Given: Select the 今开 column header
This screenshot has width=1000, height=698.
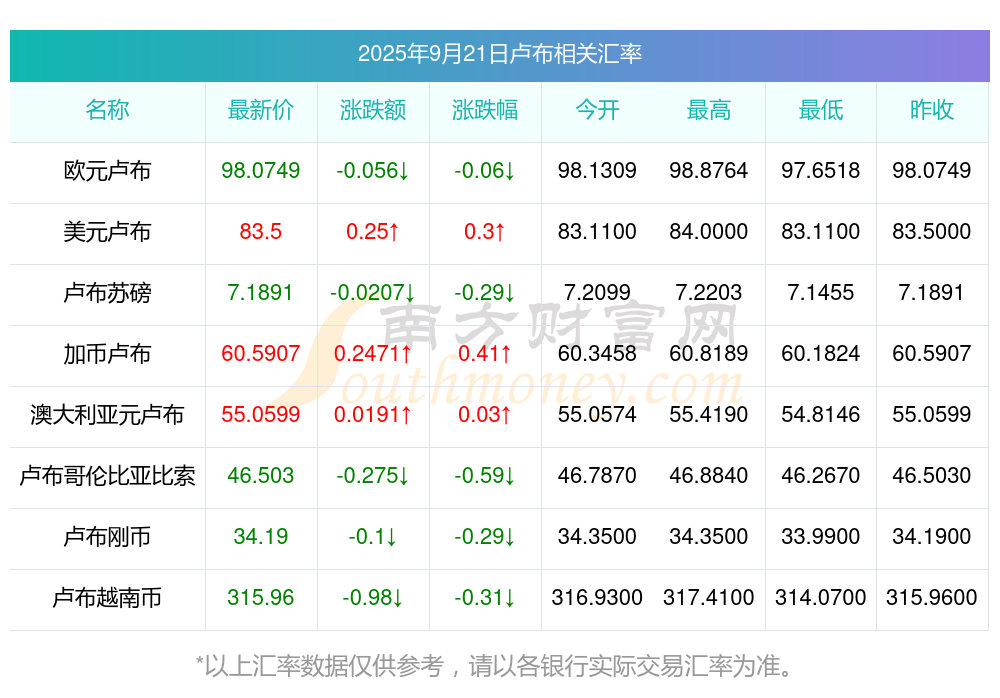Looking at the screenshot, I should 597,110.
